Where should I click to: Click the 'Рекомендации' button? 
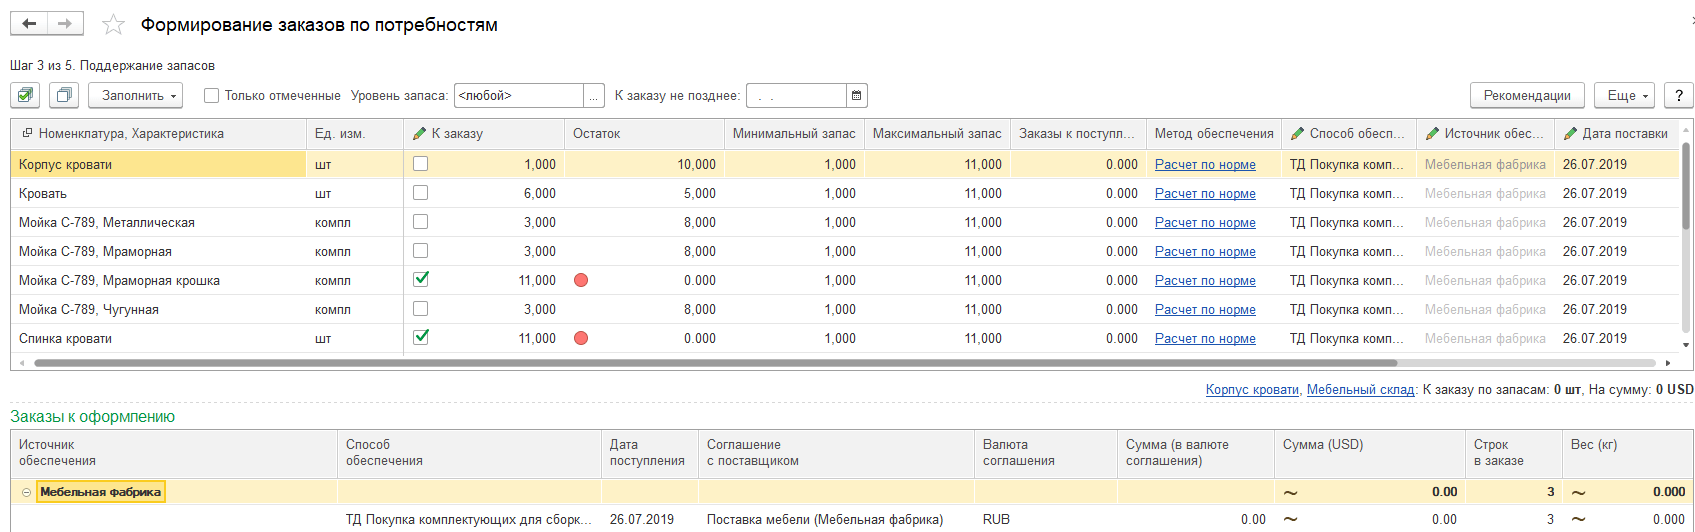click(x=1526, y=95)
